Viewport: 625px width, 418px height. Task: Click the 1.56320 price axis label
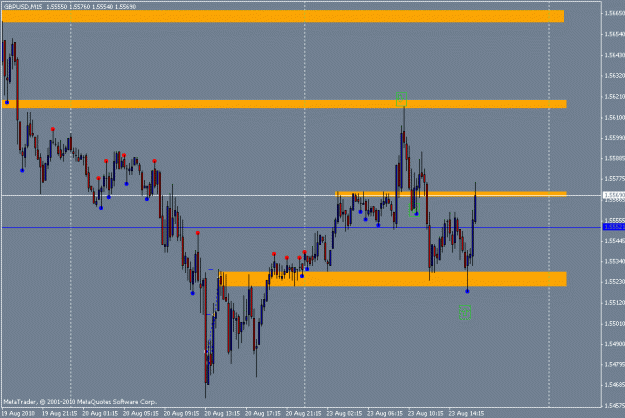coord(614,75)
